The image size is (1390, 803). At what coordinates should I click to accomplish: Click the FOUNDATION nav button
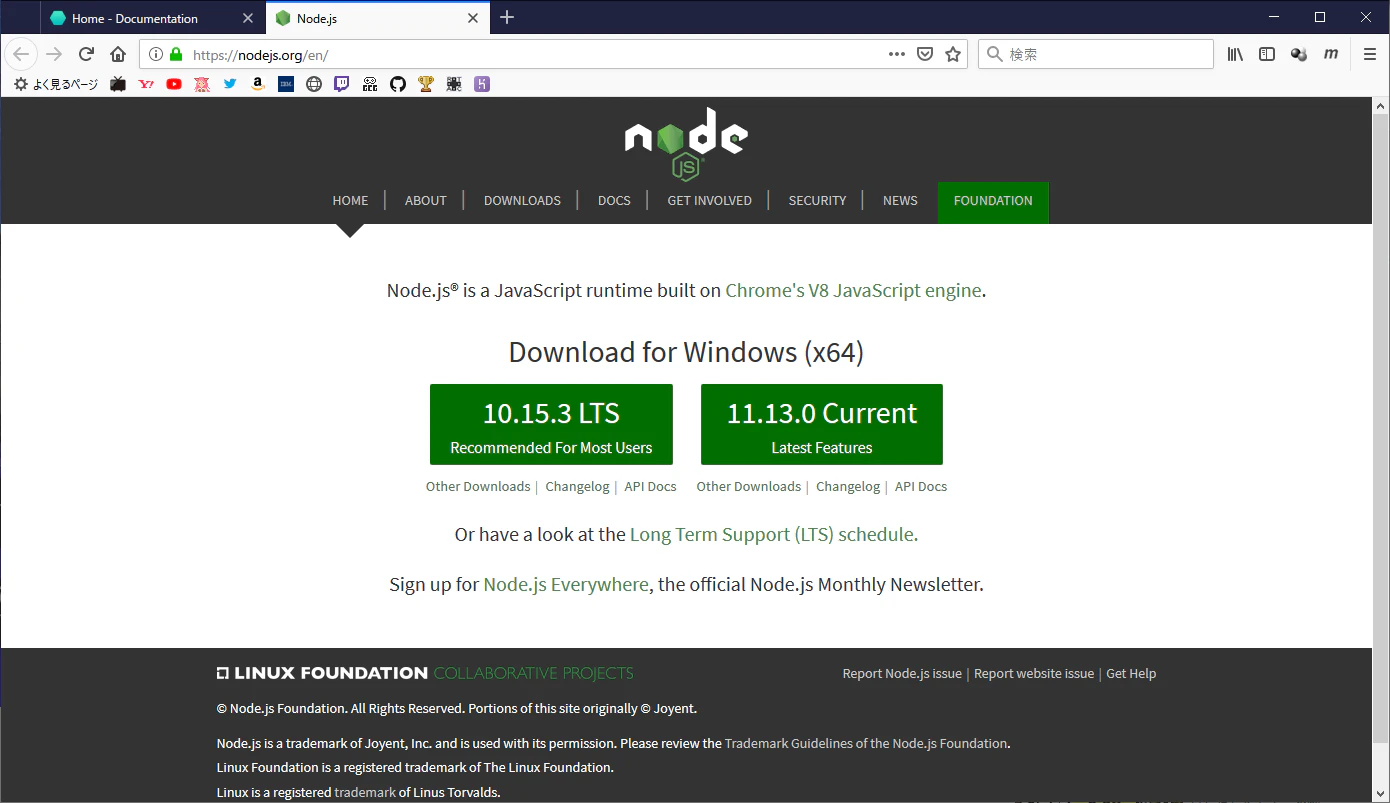pos(993,203)
